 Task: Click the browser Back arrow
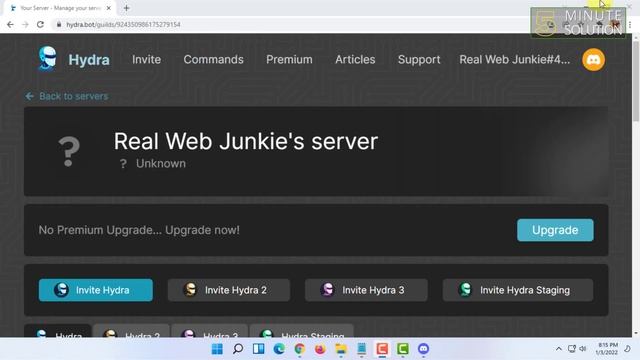point(10,24)
